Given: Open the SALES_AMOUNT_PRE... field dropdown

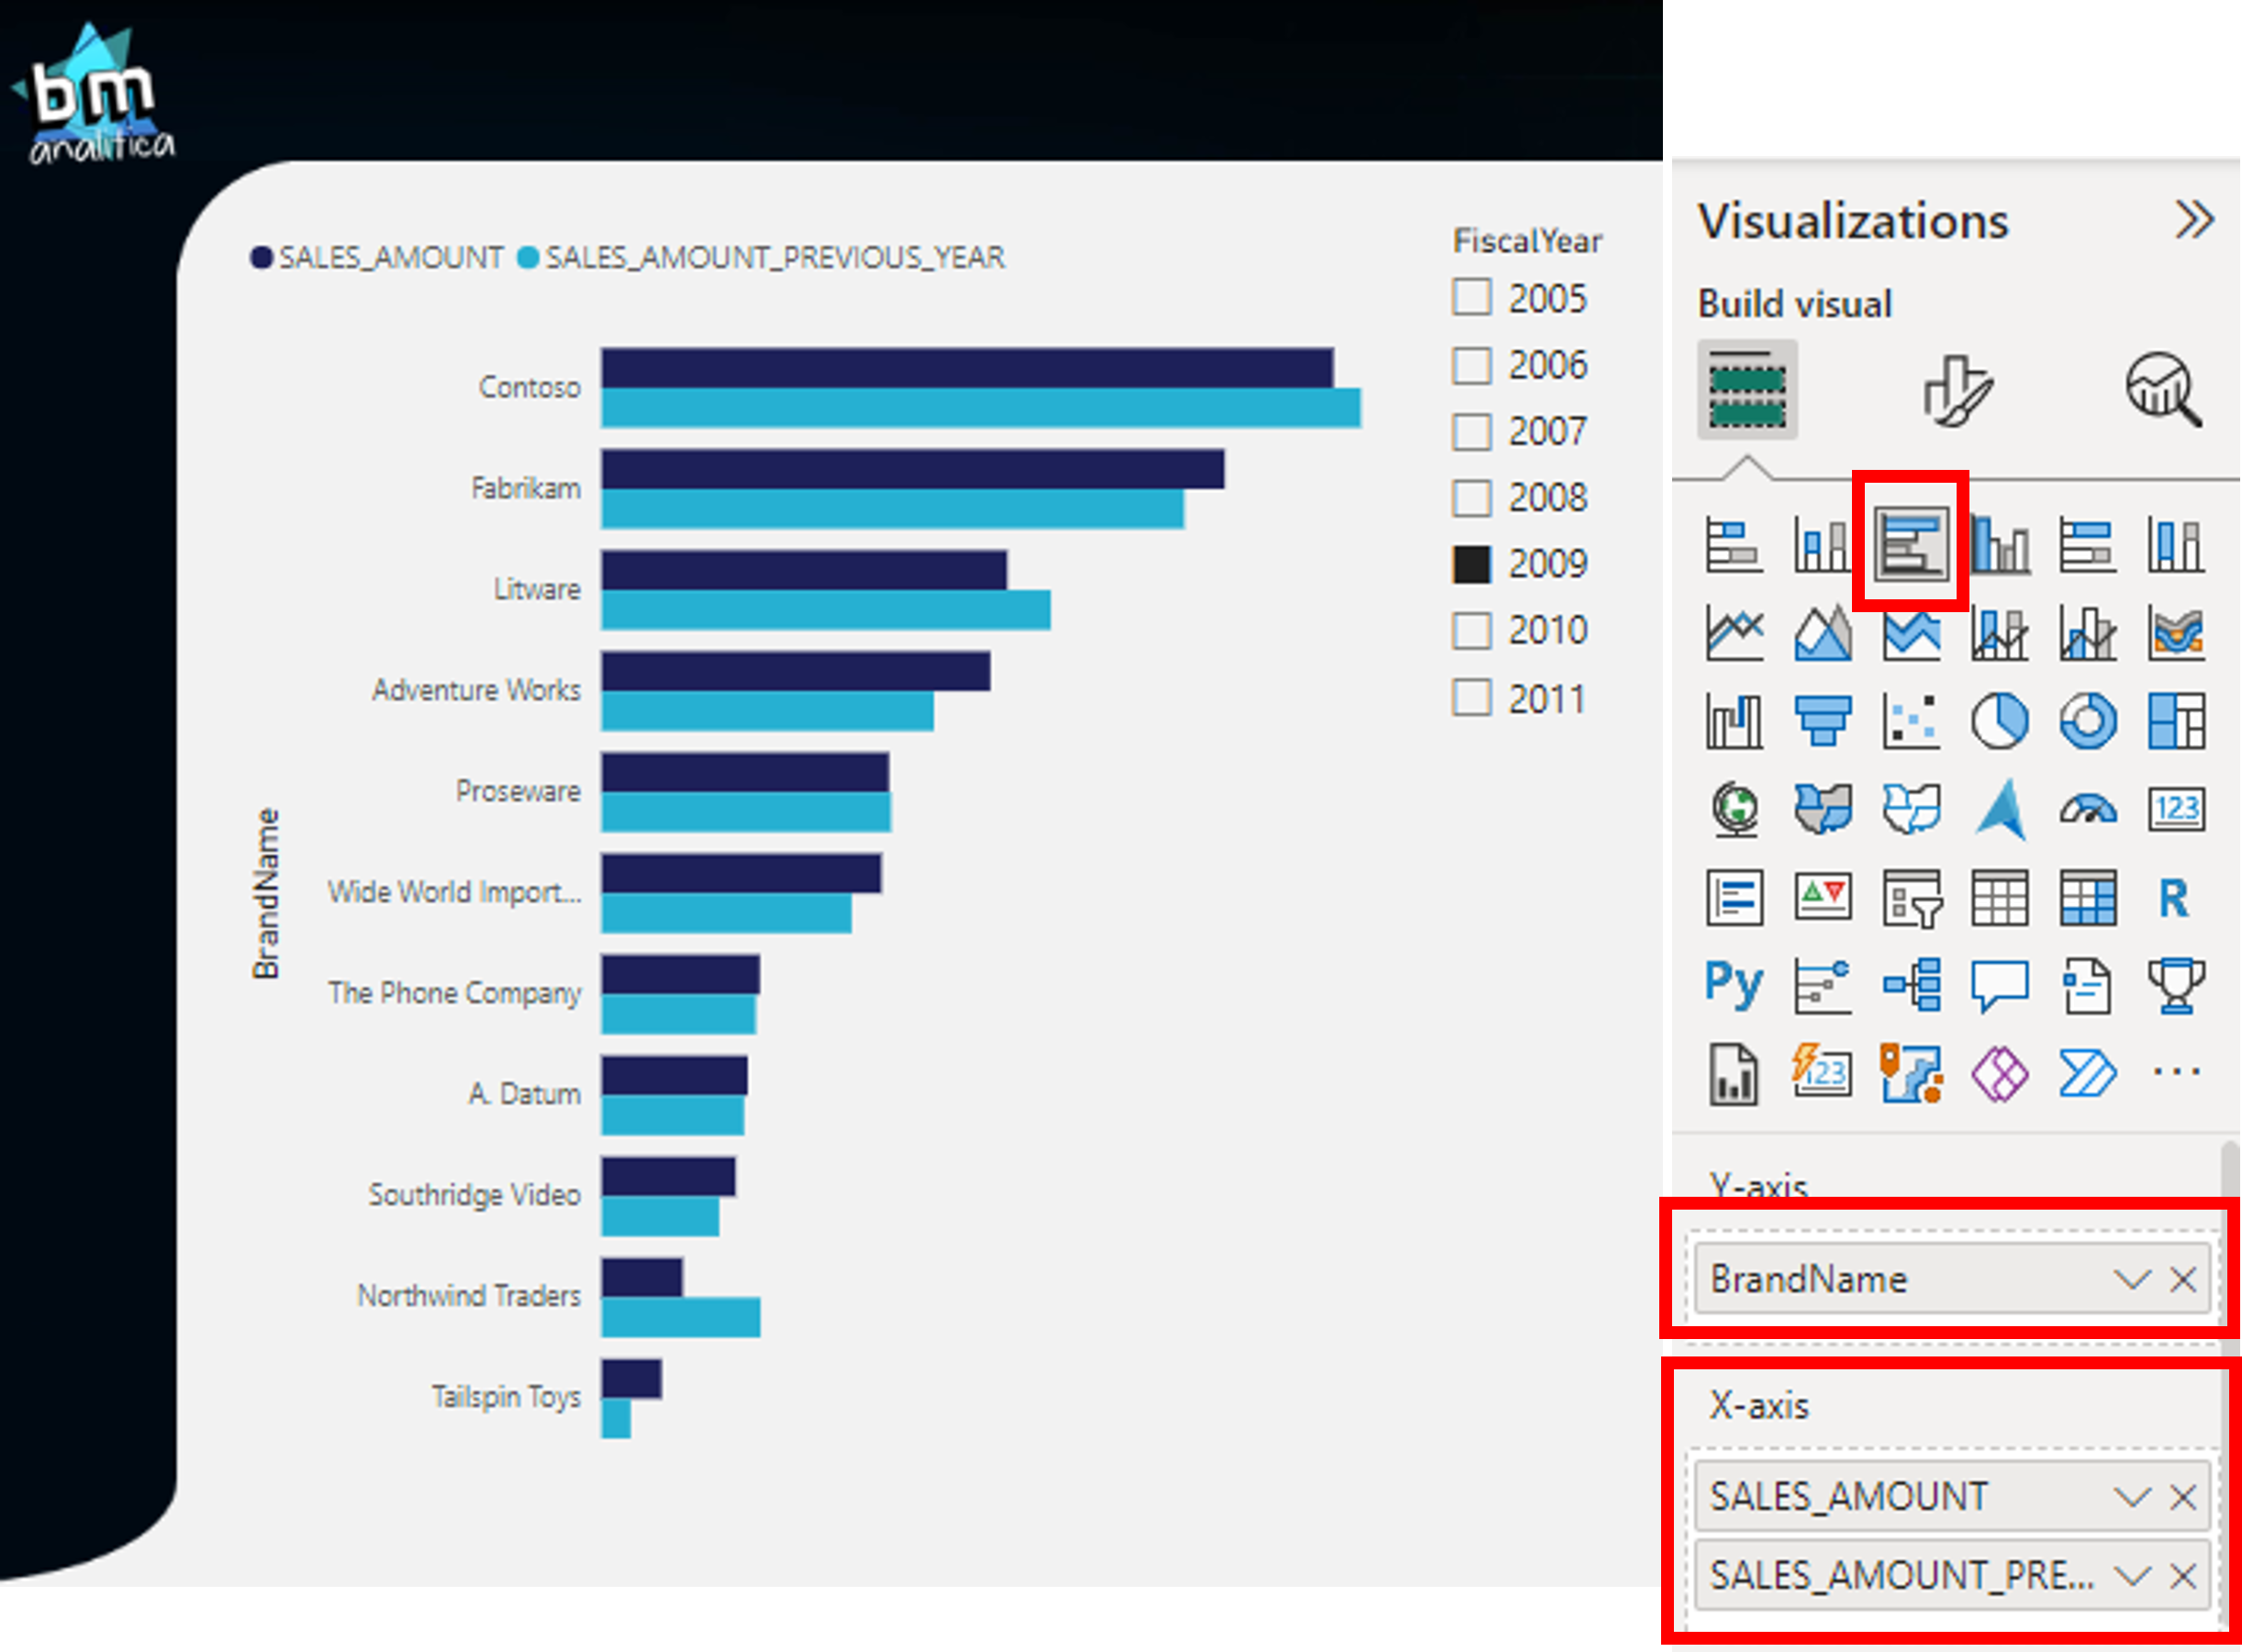Looking at the screenshot, I should (x=2131, y=1576).
